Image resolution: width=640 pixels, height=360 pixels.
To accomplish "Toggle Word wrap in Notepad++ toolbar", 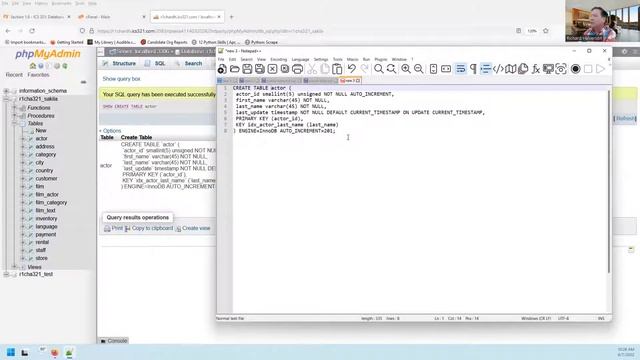I will pyautogui.click(x=461, y=69).
